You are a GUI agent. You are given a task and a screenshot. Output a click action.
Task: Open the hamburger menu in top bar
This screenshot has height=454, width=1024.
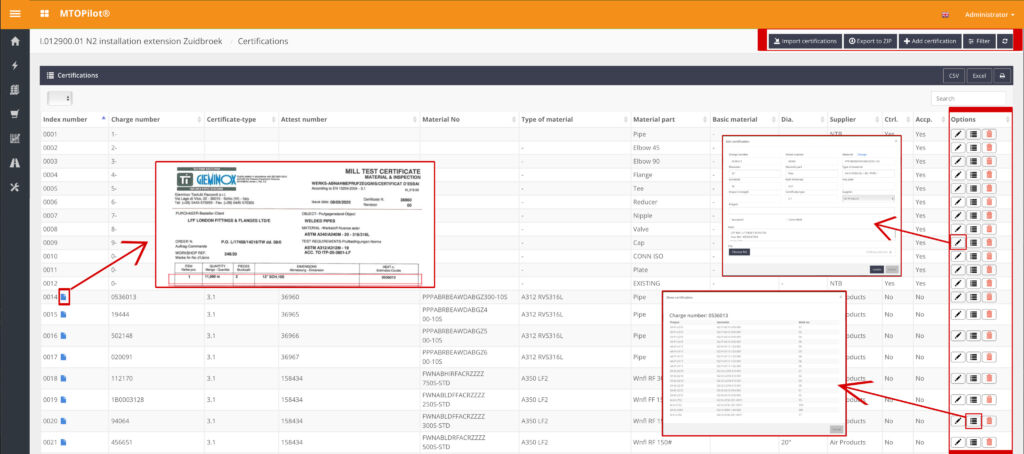click(x=15, y=14)
